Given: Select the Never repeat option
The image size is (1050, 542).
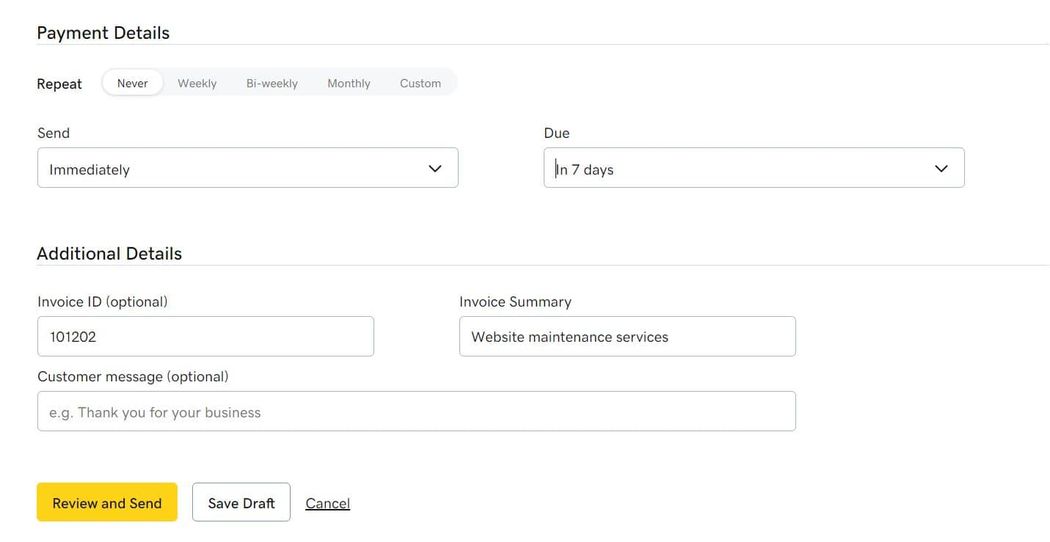Looking at the screenshot, I should 133,83.
